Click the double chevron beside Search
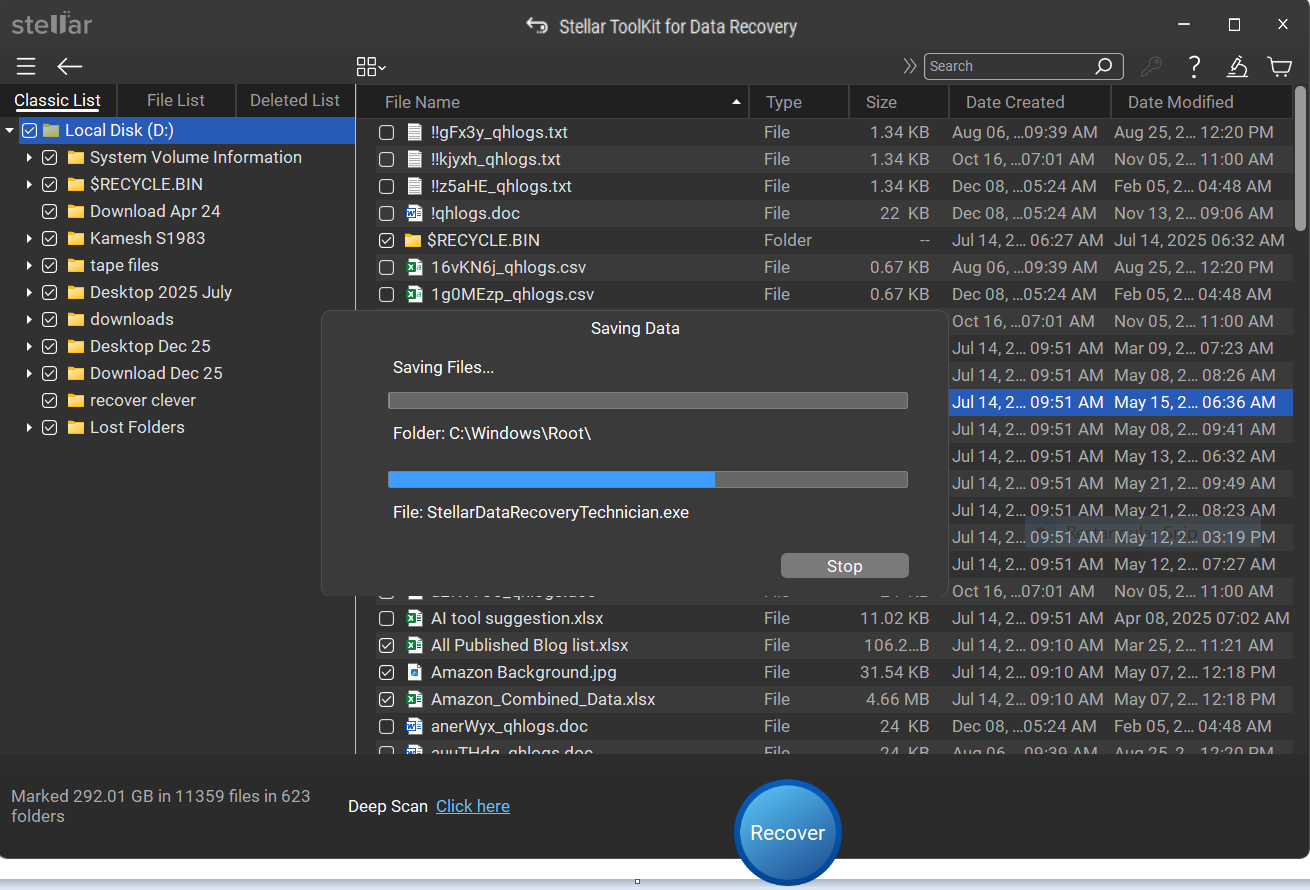The height and width of the screenshot is (890, 1310). tap(909, 66)
